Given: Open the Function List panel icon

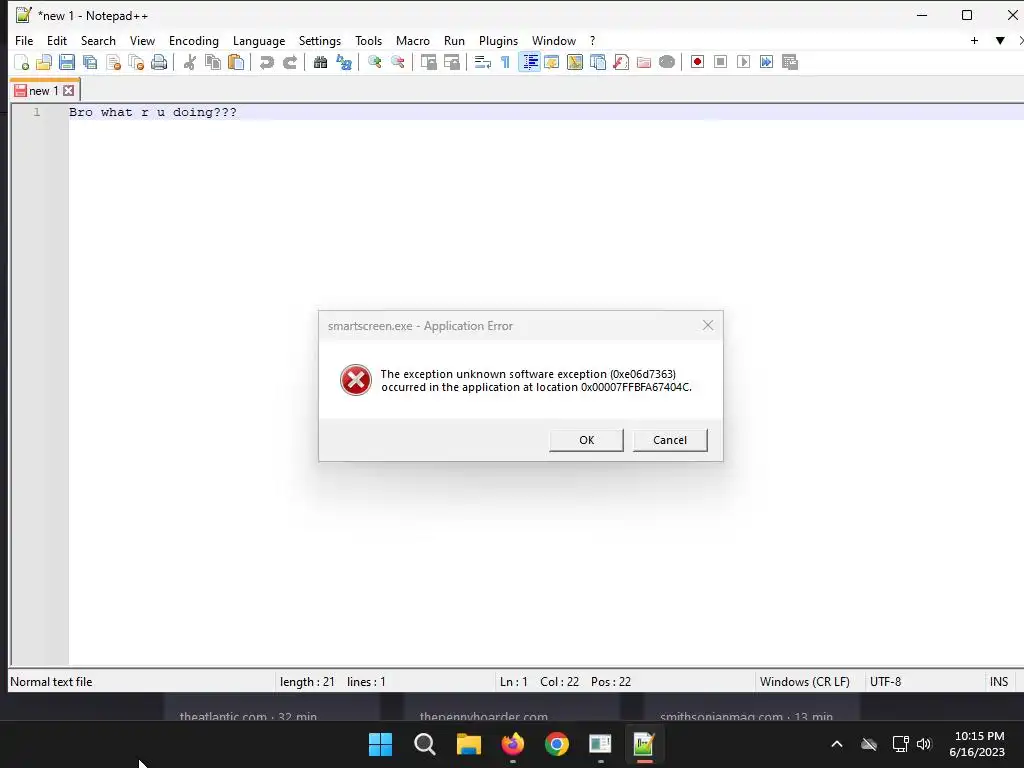Looking at the screenshot, I should (x=621, y=62).
